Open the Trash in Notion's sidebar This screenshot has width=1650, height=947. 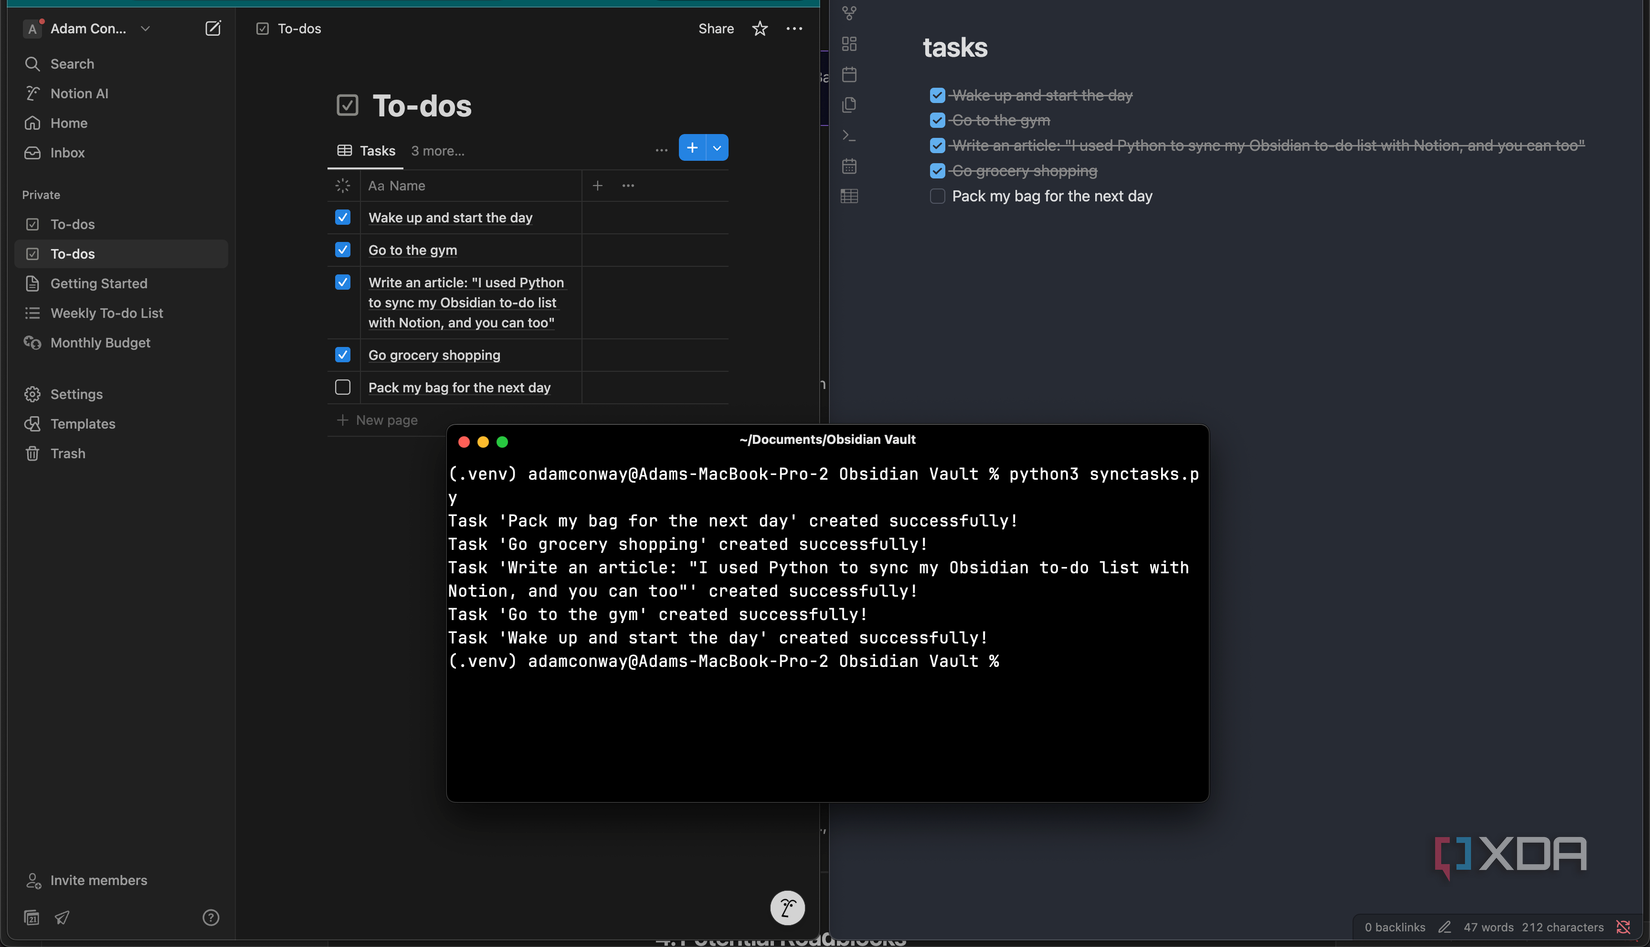tap(67, 453)
